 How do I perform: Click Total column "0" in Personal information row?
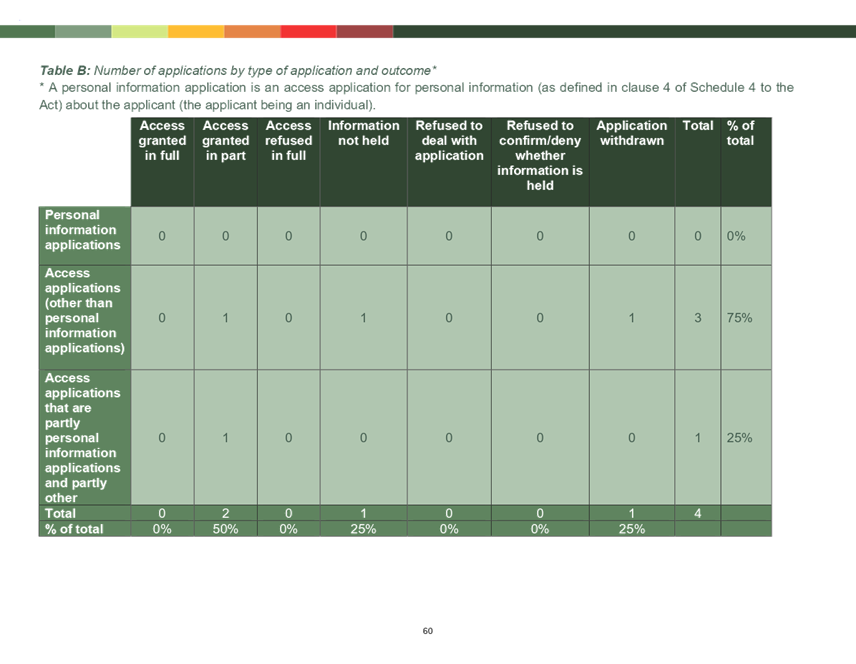[x=698, y=236]
